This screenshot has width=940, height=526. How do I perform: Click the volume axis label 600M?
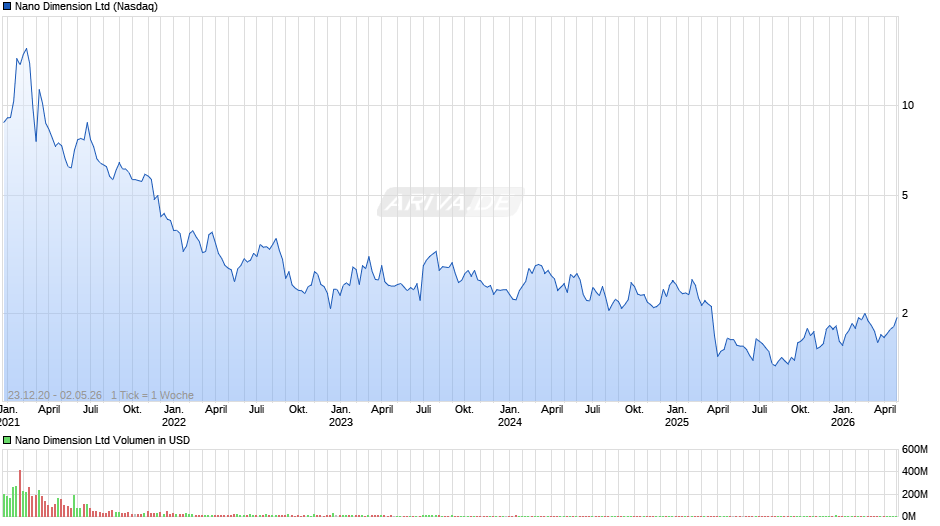pyautogui.click(x=914, y=449)
